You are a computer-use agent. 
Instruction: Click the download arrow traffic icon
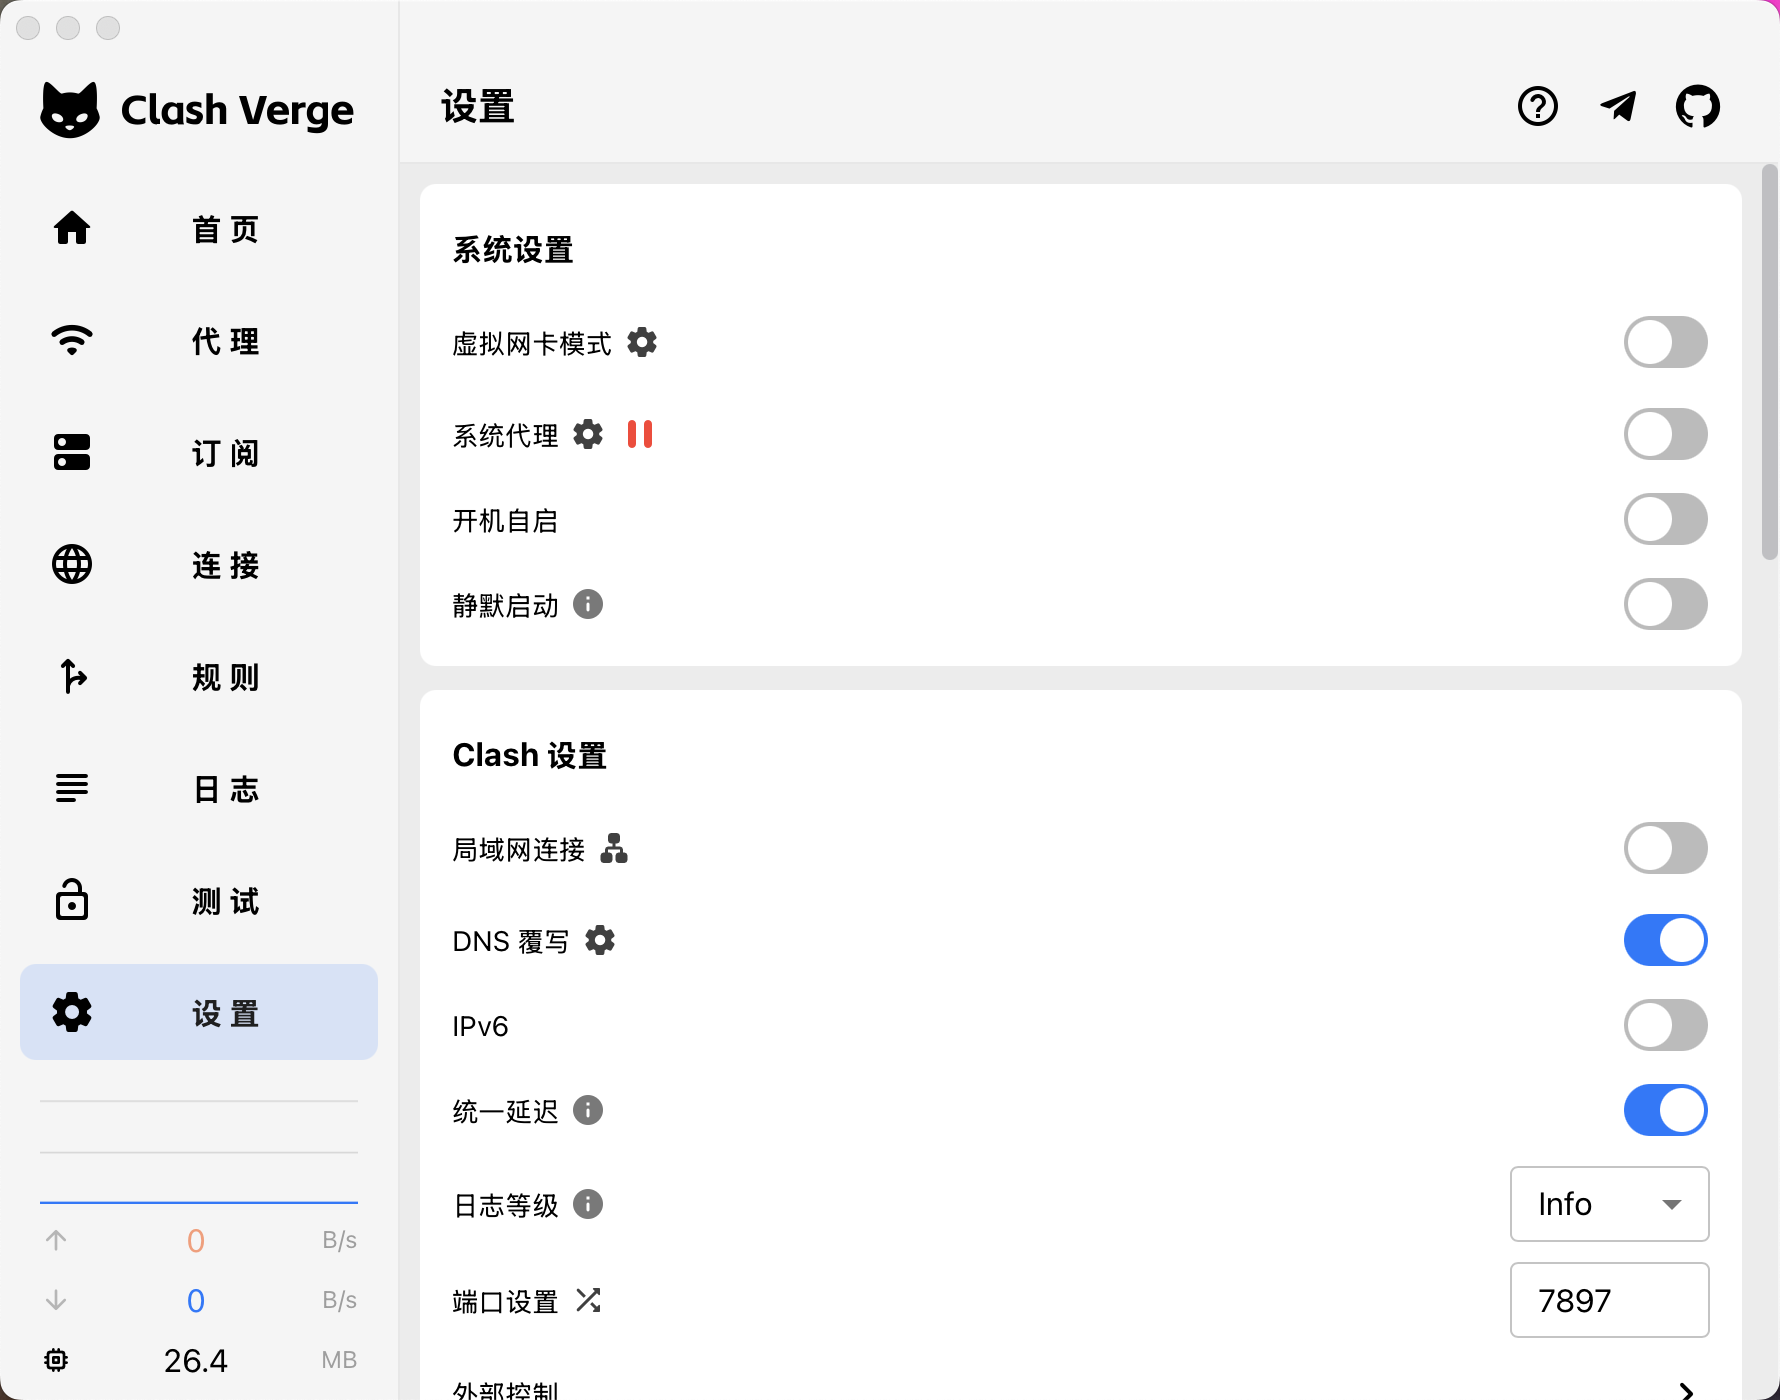tap(56, 1300)
